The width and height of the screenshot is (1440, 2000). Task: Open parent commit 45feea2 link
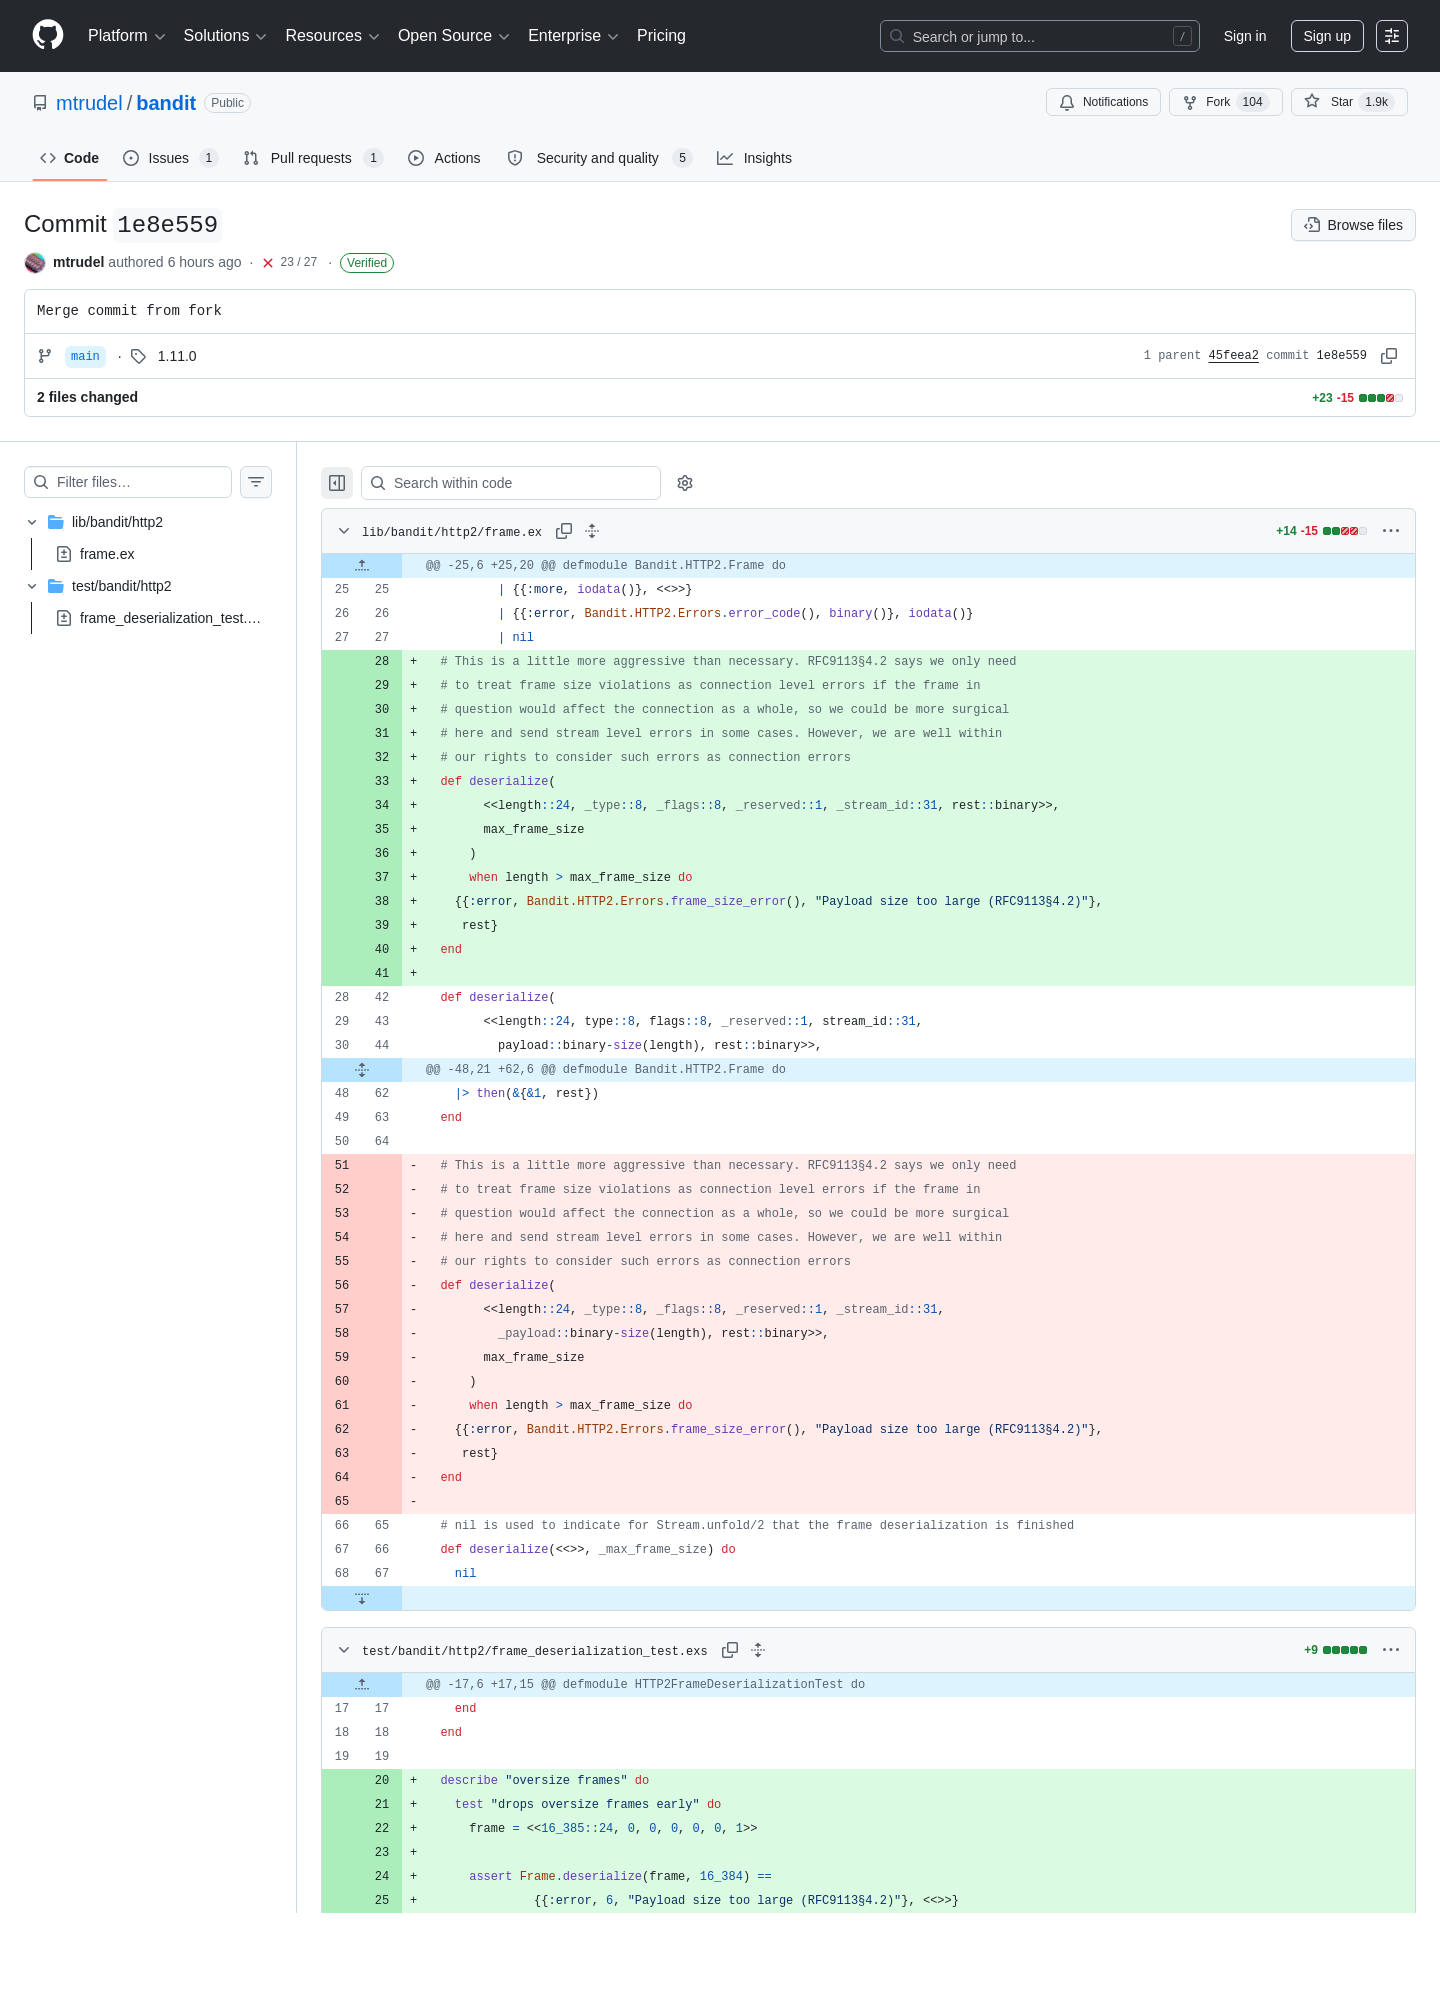pyautogui.click(x=1233, y=356)
